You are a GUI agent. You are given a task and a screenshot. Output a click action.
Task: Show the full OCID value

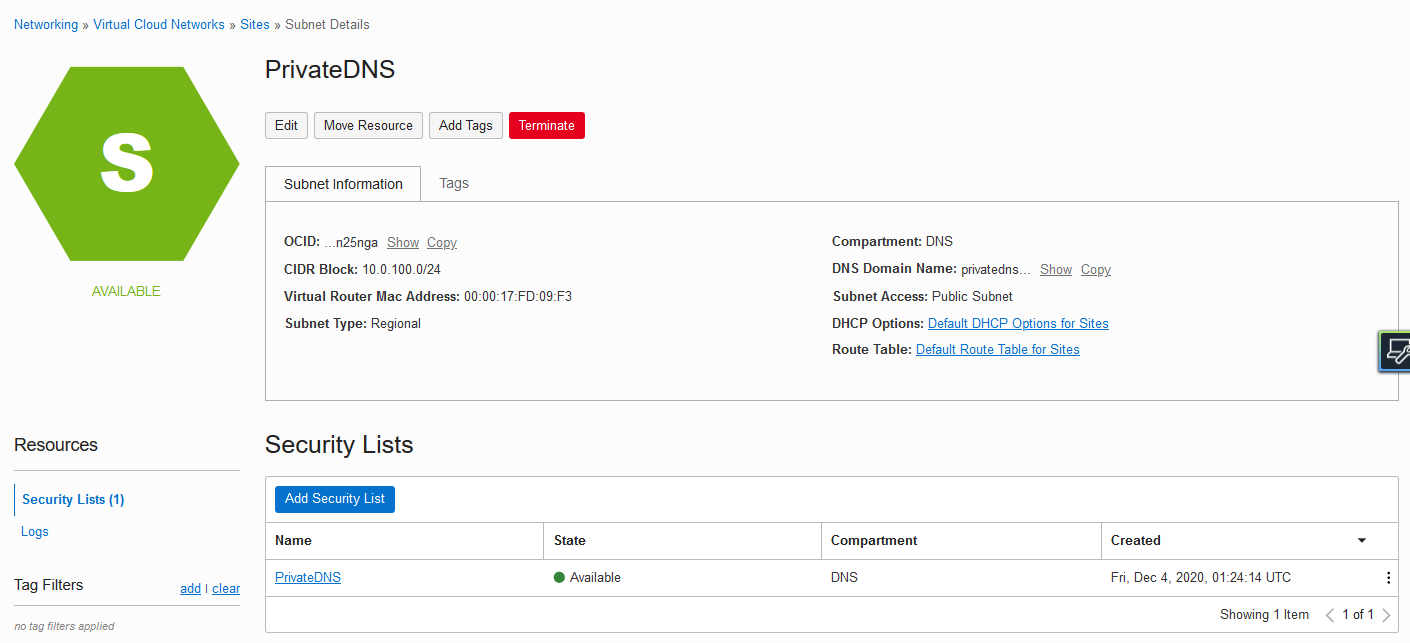(403, 242)
